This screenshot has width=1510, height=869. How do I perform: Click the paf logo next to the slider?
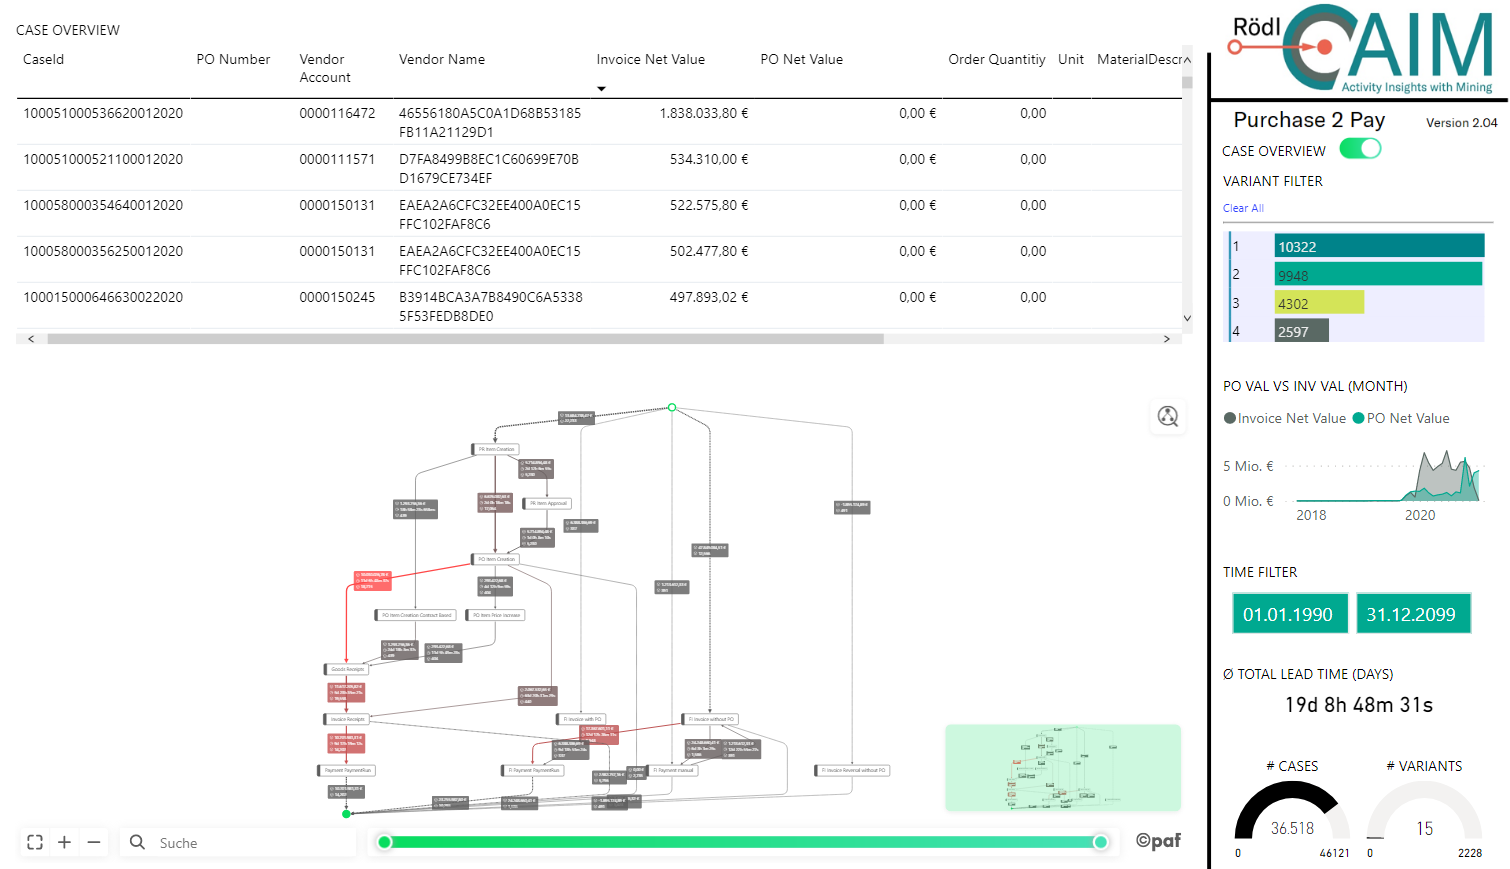point(1157,841)
